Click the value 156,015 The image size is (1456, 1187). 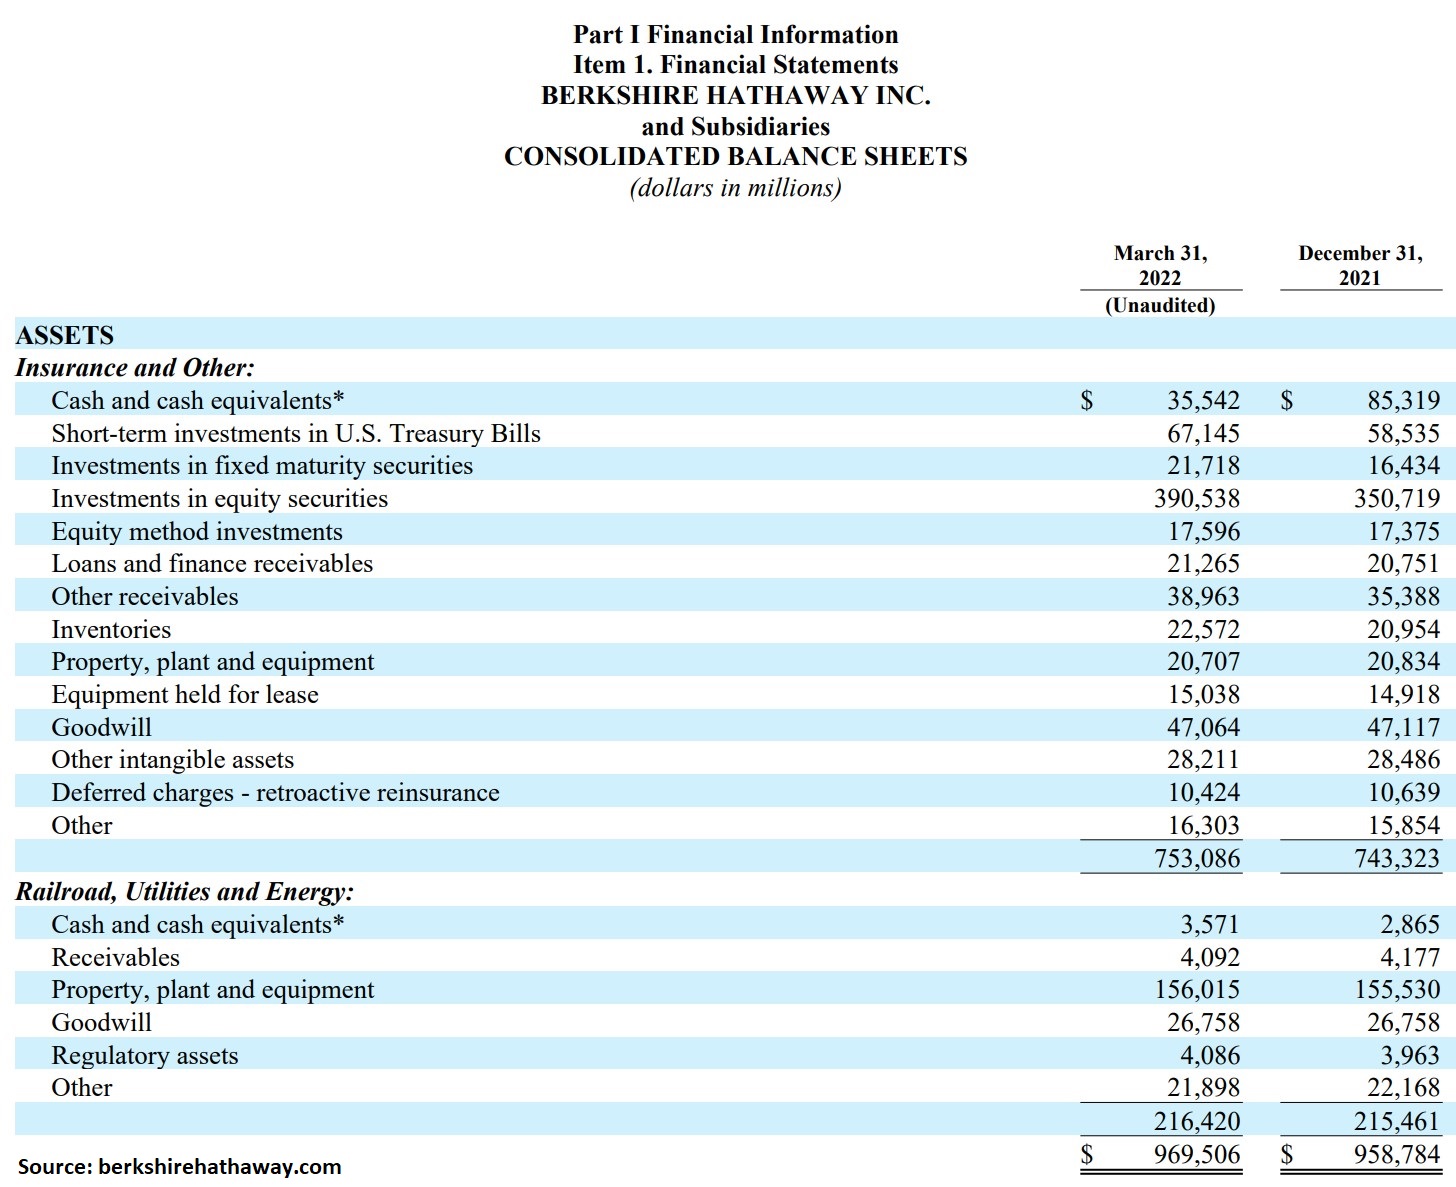pyautogui.click(x=1197, y=990)
